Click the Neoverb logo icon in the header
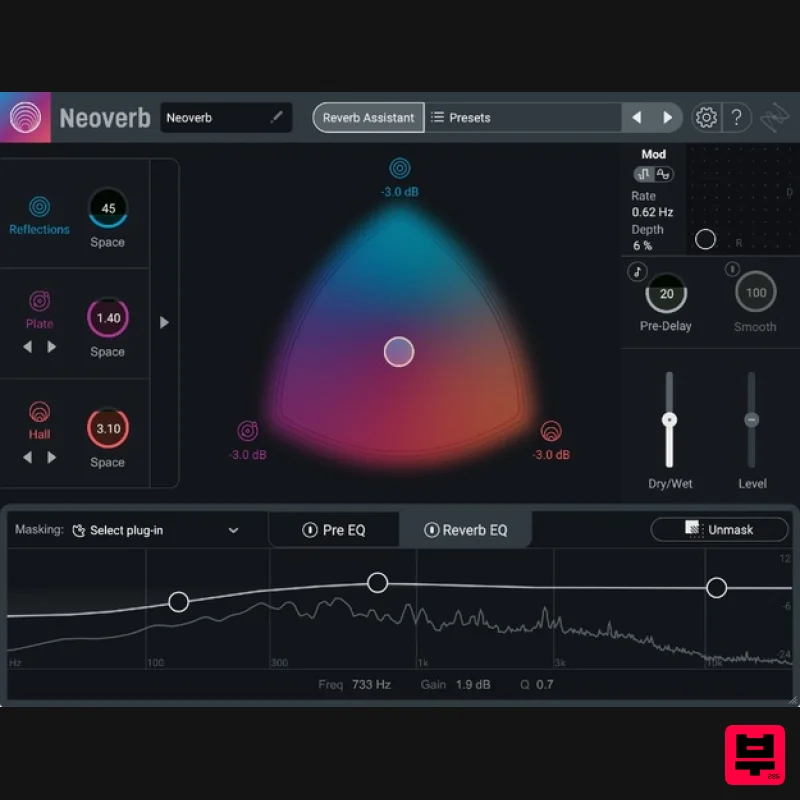This screenshot has height=800, width=800. pyautogui.click(x=25, y=117)
